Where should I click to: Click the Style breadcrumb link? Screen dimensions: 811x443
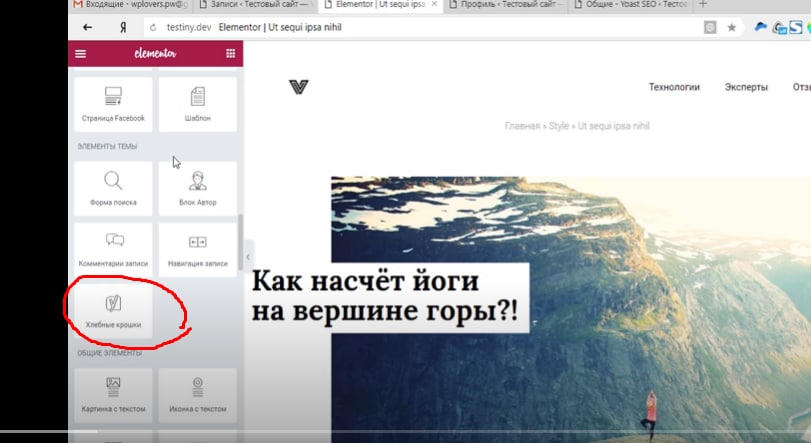[559, 126]
